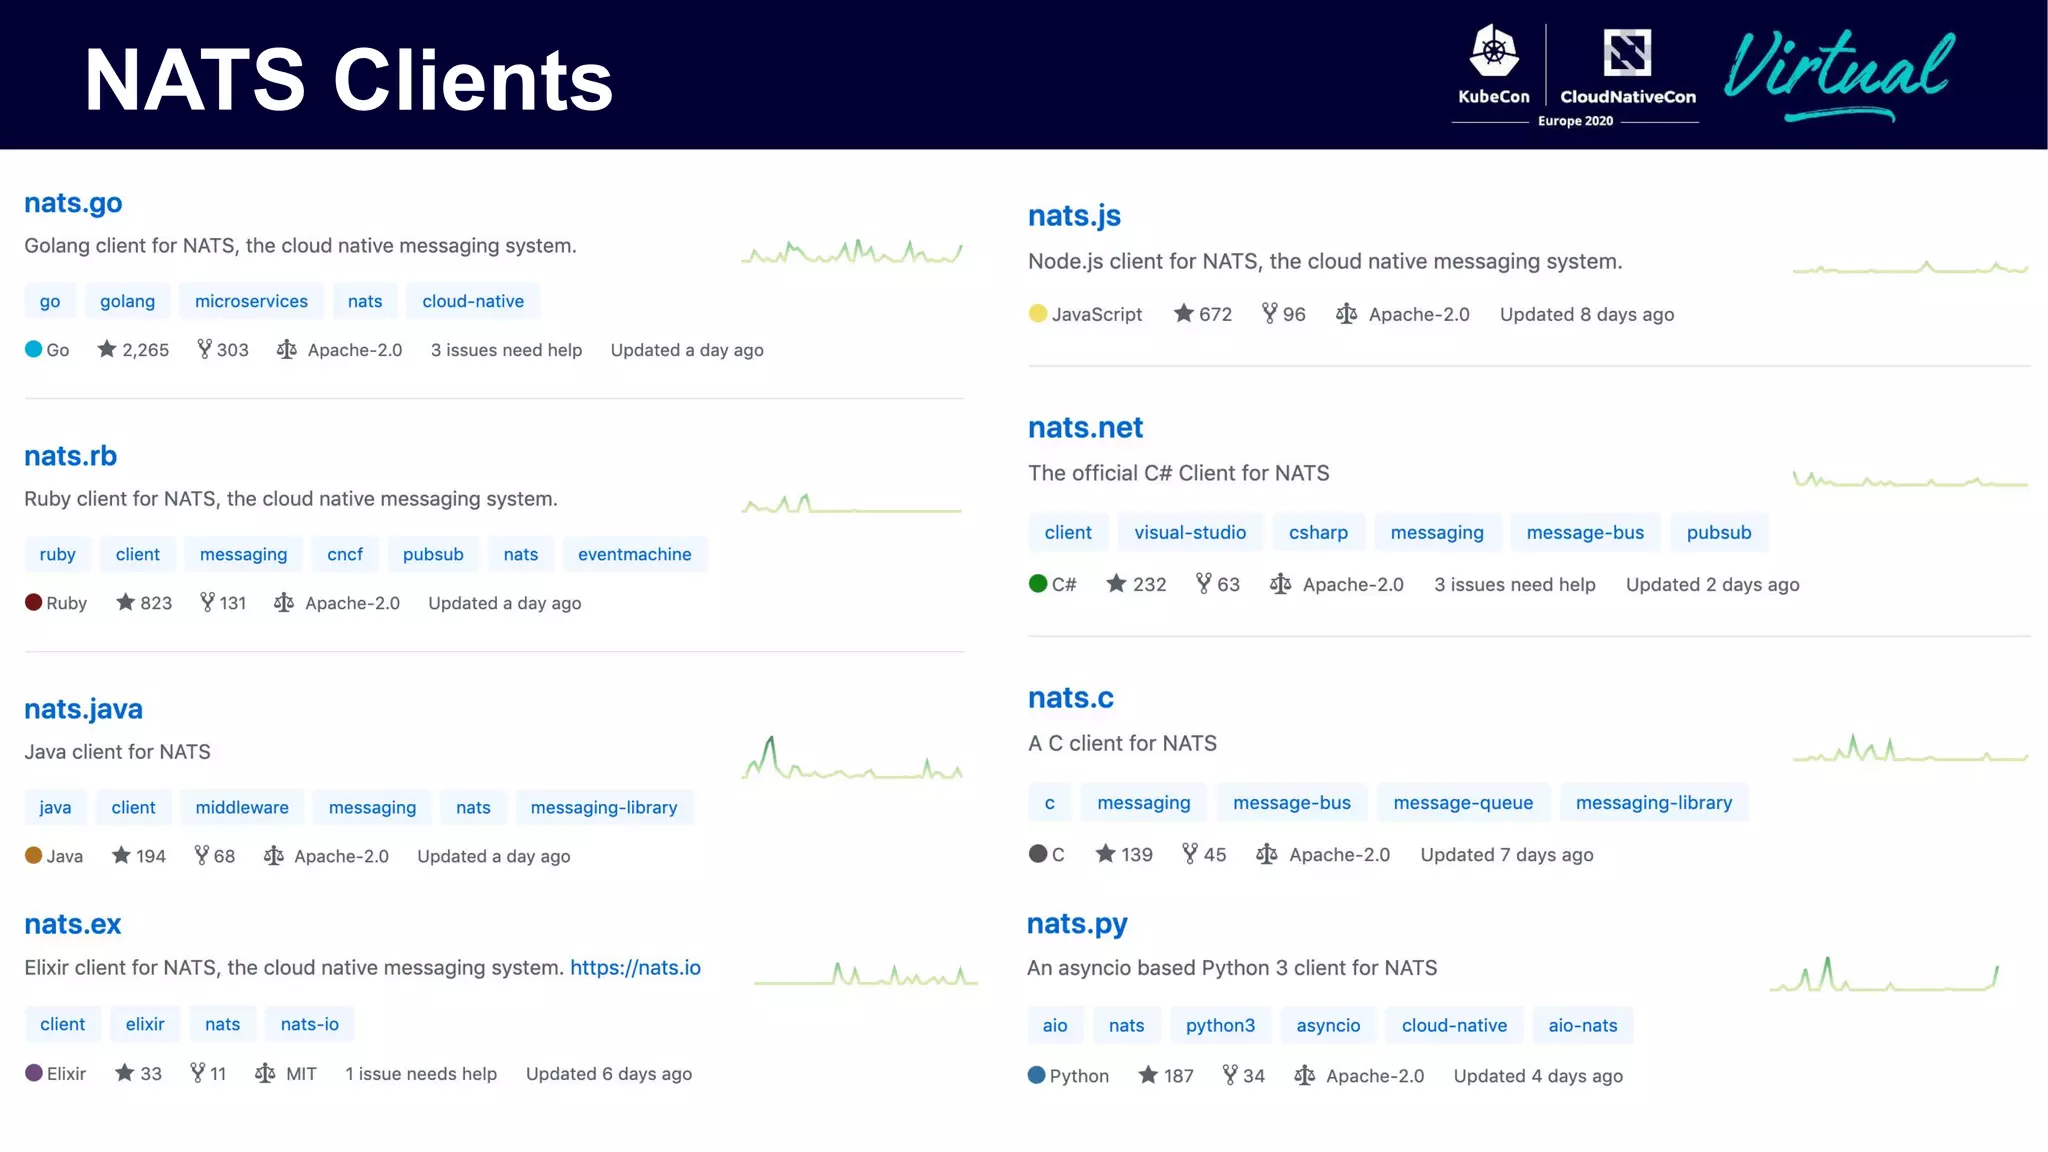Select the microservices topic tag

click(251, 301)
